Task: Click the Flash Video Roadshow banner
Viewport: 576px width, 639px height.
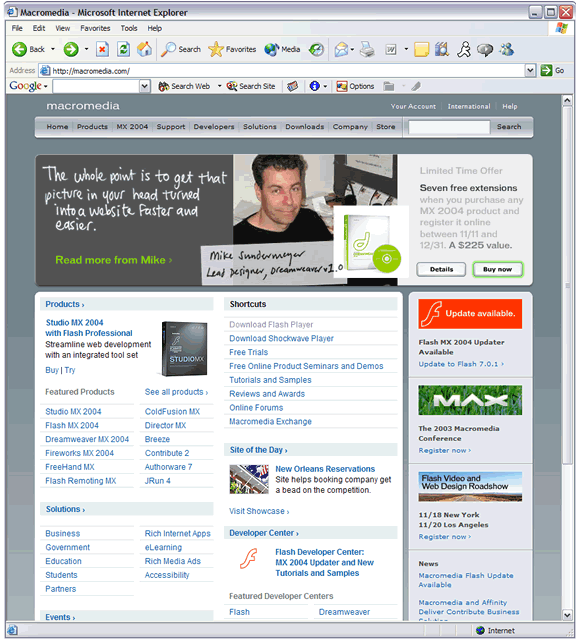Action: [470, 487]
